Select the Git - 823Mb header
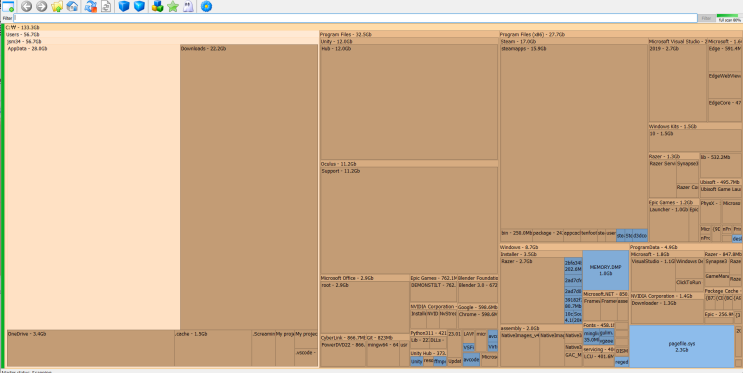 388,338
